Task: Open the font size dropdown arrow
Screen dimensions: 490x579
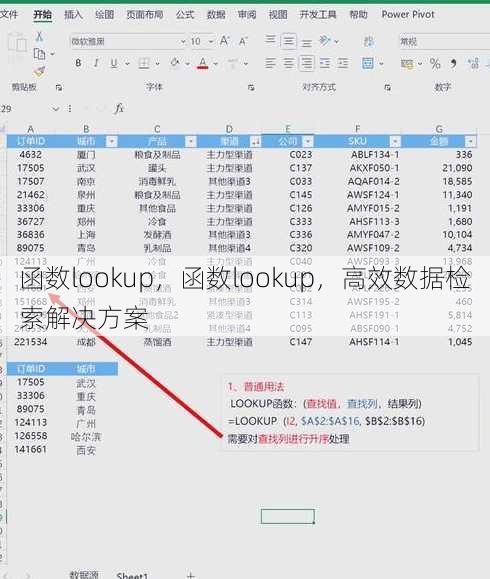Action: coord(211,42)
